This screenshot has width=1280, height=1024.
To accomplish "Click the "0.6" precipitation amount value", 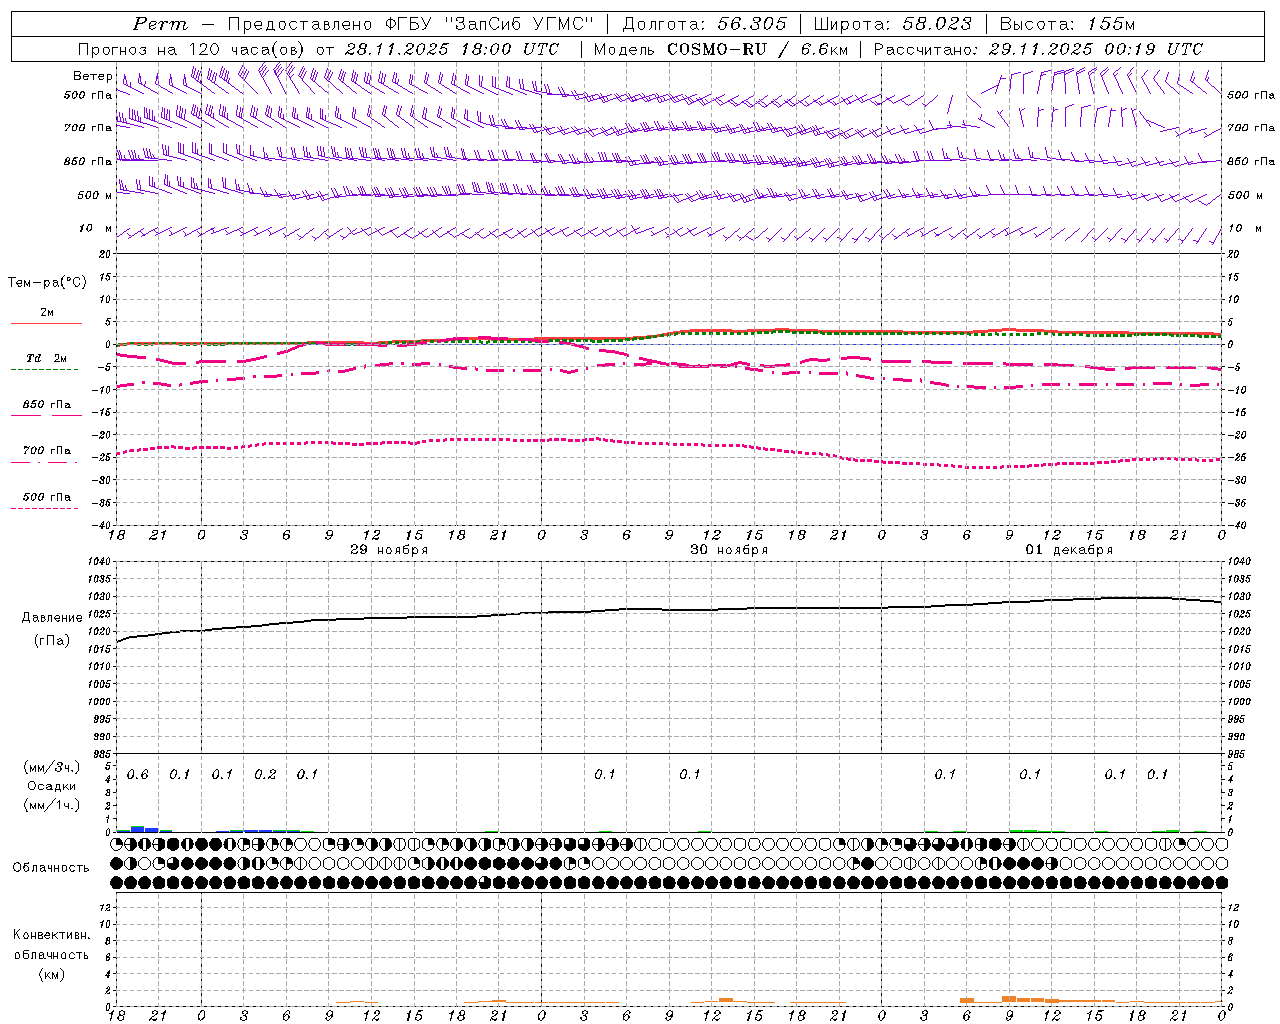I will (x=137, y=775).
